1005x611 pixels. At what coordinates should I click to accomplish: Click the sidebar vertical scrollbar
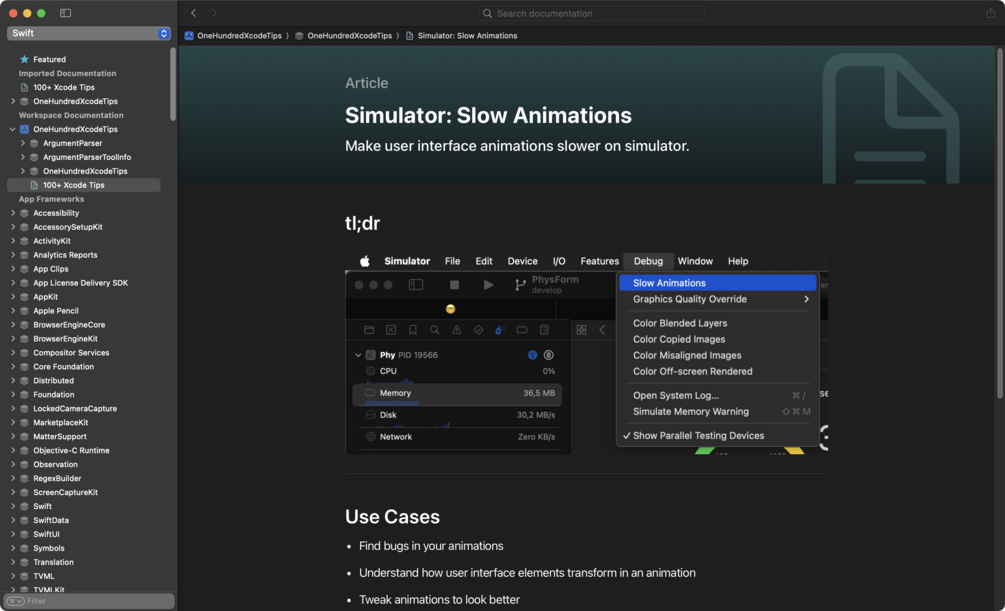(173, 84)
